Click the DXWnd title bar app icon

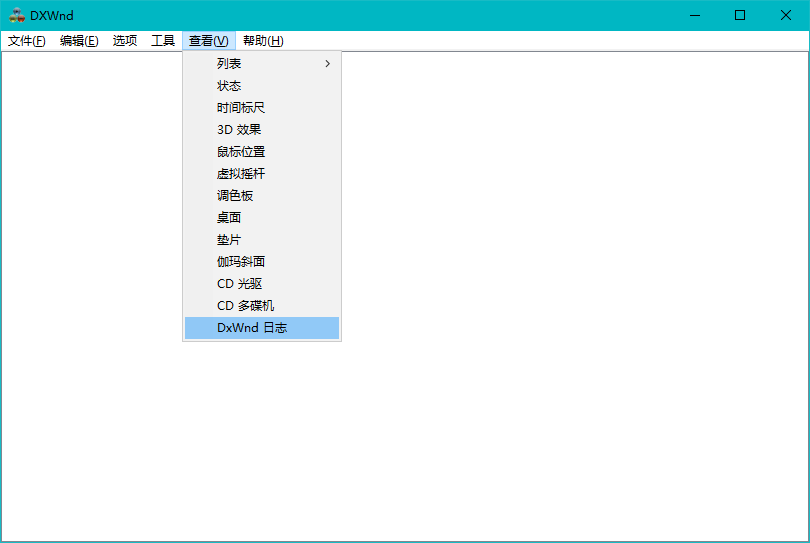[x=17, y=15]
